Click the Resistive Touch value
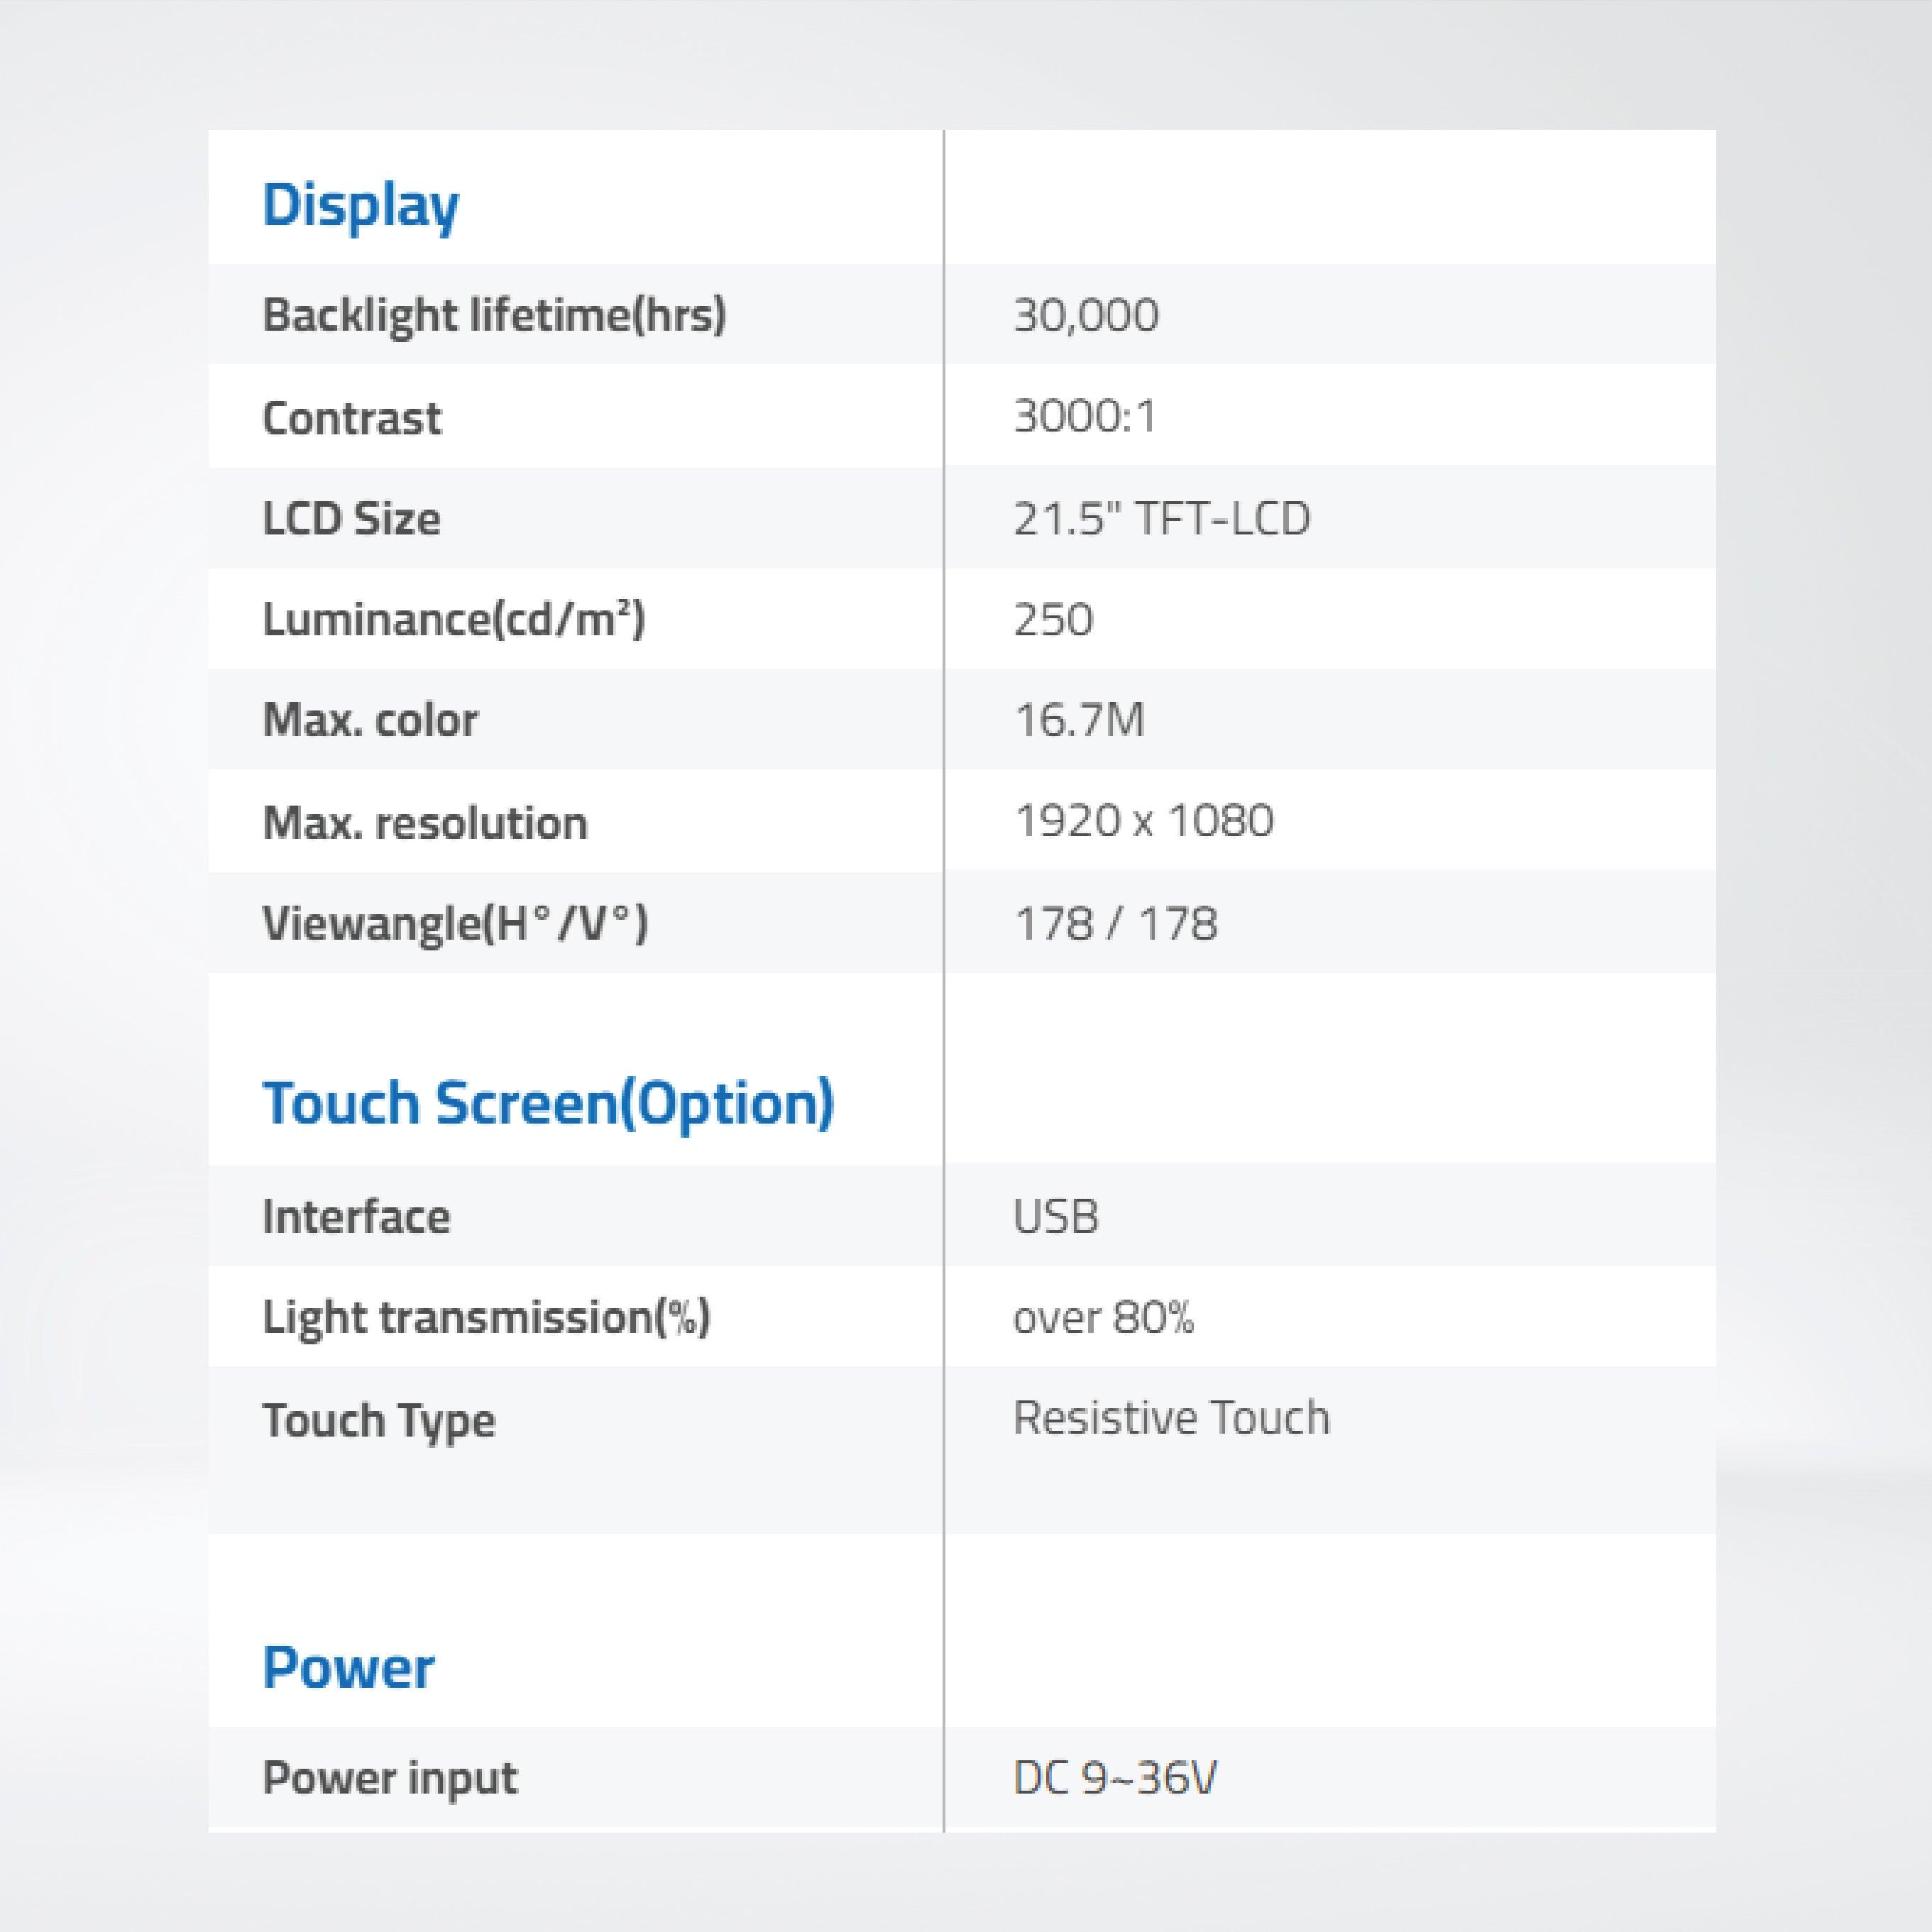This screenshot has height=1932, width=1932. point(1171,1418)
